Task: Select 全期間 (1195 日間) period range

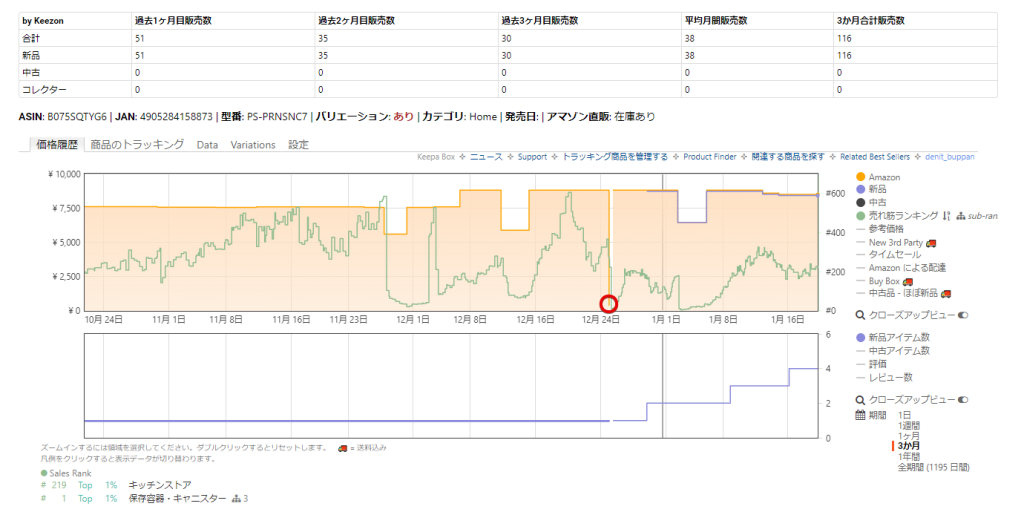Action: tap(933, 467)
